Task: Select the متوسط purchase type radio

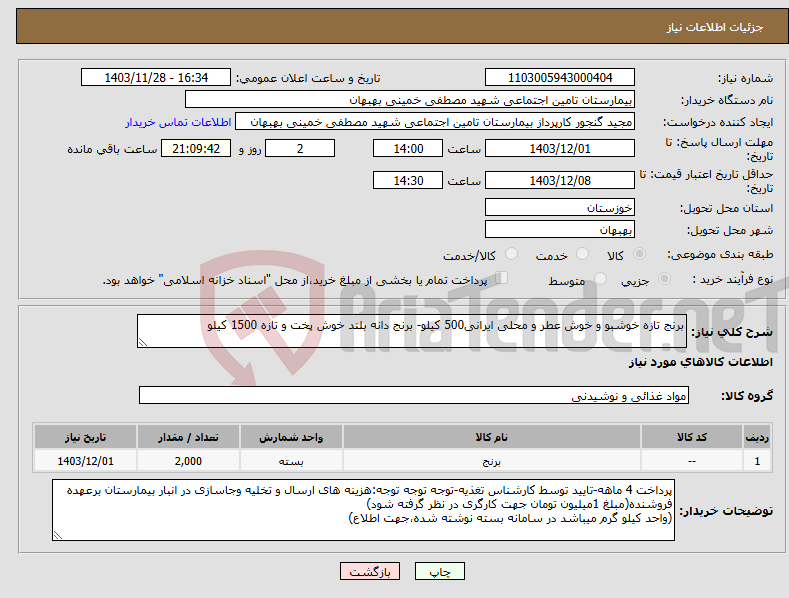Action: [600, 278]
